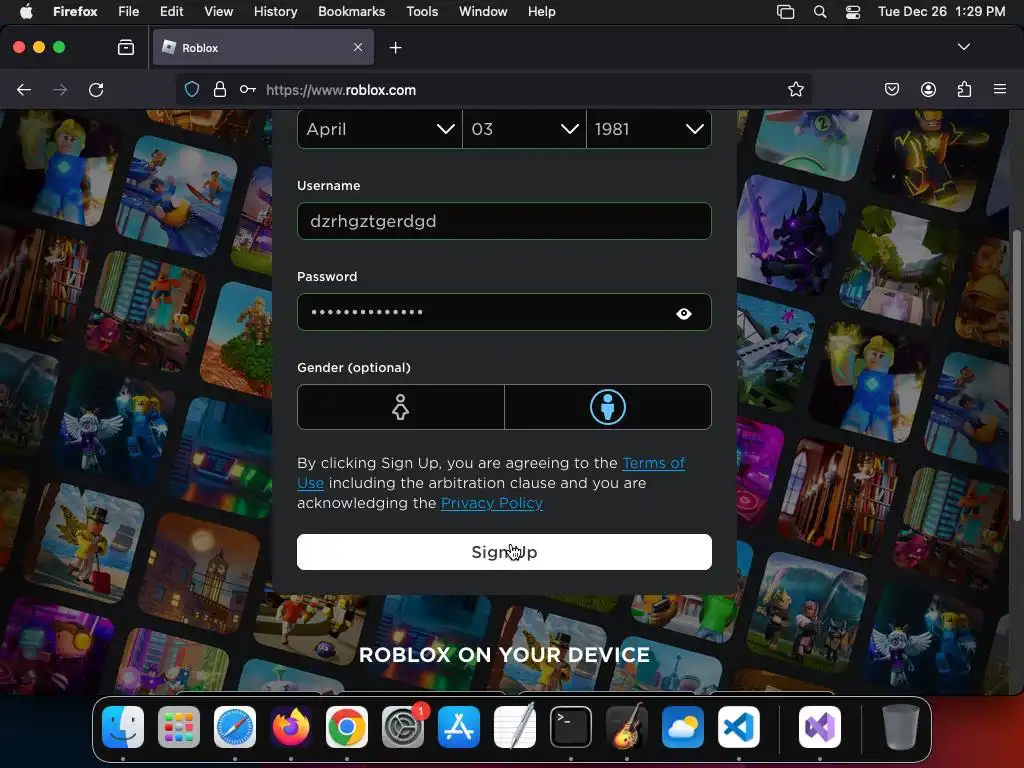Screen dimensions: 1024x768
Task: Focus the Username input field
Action: pos(504,221)
